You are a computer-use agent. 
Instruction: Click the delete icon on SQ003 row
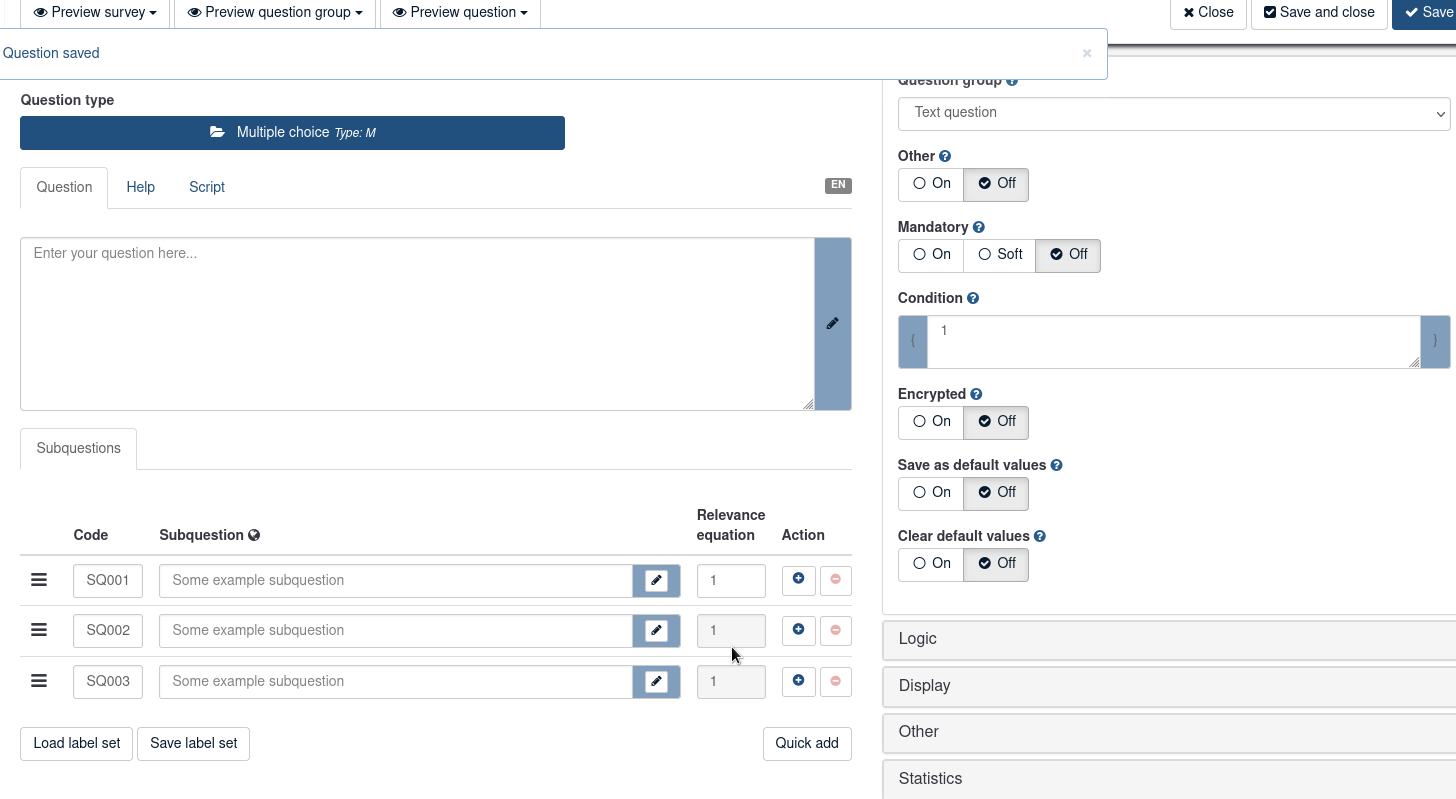(835, 681)
